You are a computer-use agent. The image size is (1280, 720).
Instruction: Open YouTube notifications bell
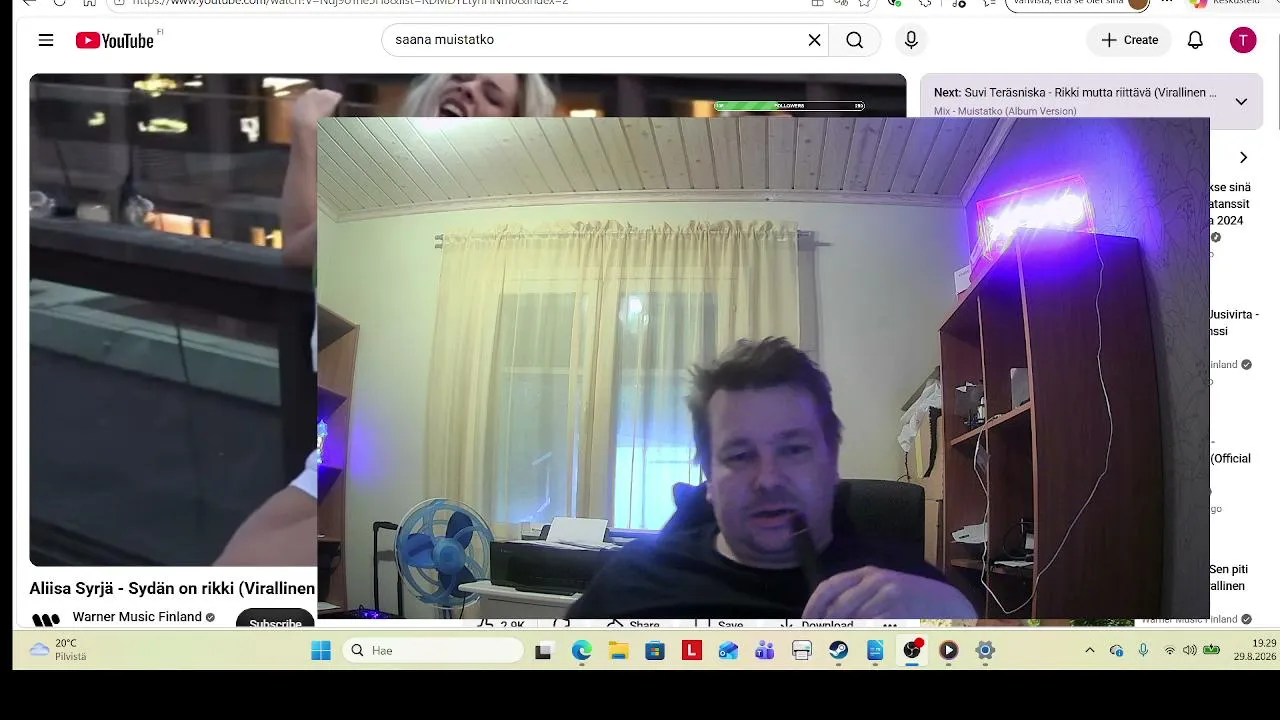[x=1195, y=40]
